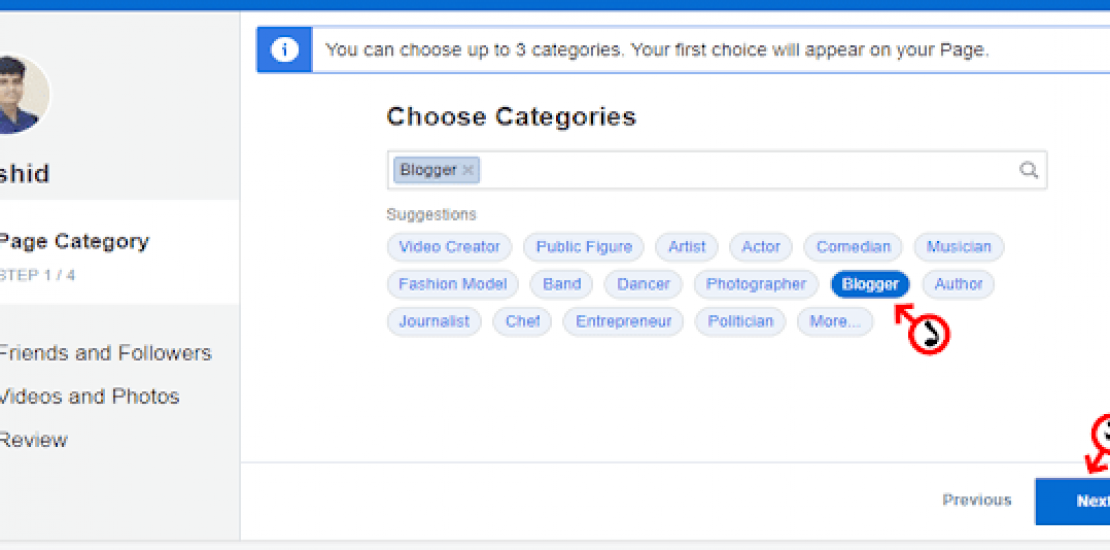1110x550 pixels.
Task: Toggle the Video Creator category chip
Action: pyautogui.click(x=449, y=247)
